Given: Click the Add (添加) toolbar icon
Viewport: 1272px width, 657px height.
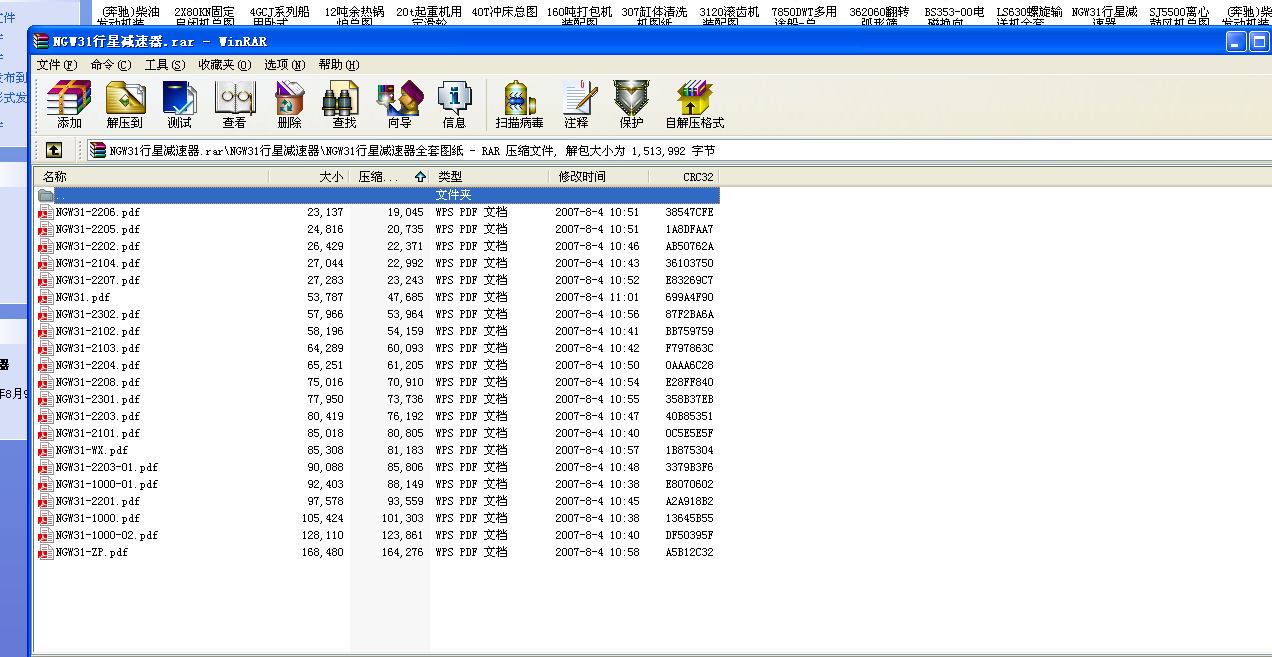Looking at the screenshot, I should pos(69,105).
